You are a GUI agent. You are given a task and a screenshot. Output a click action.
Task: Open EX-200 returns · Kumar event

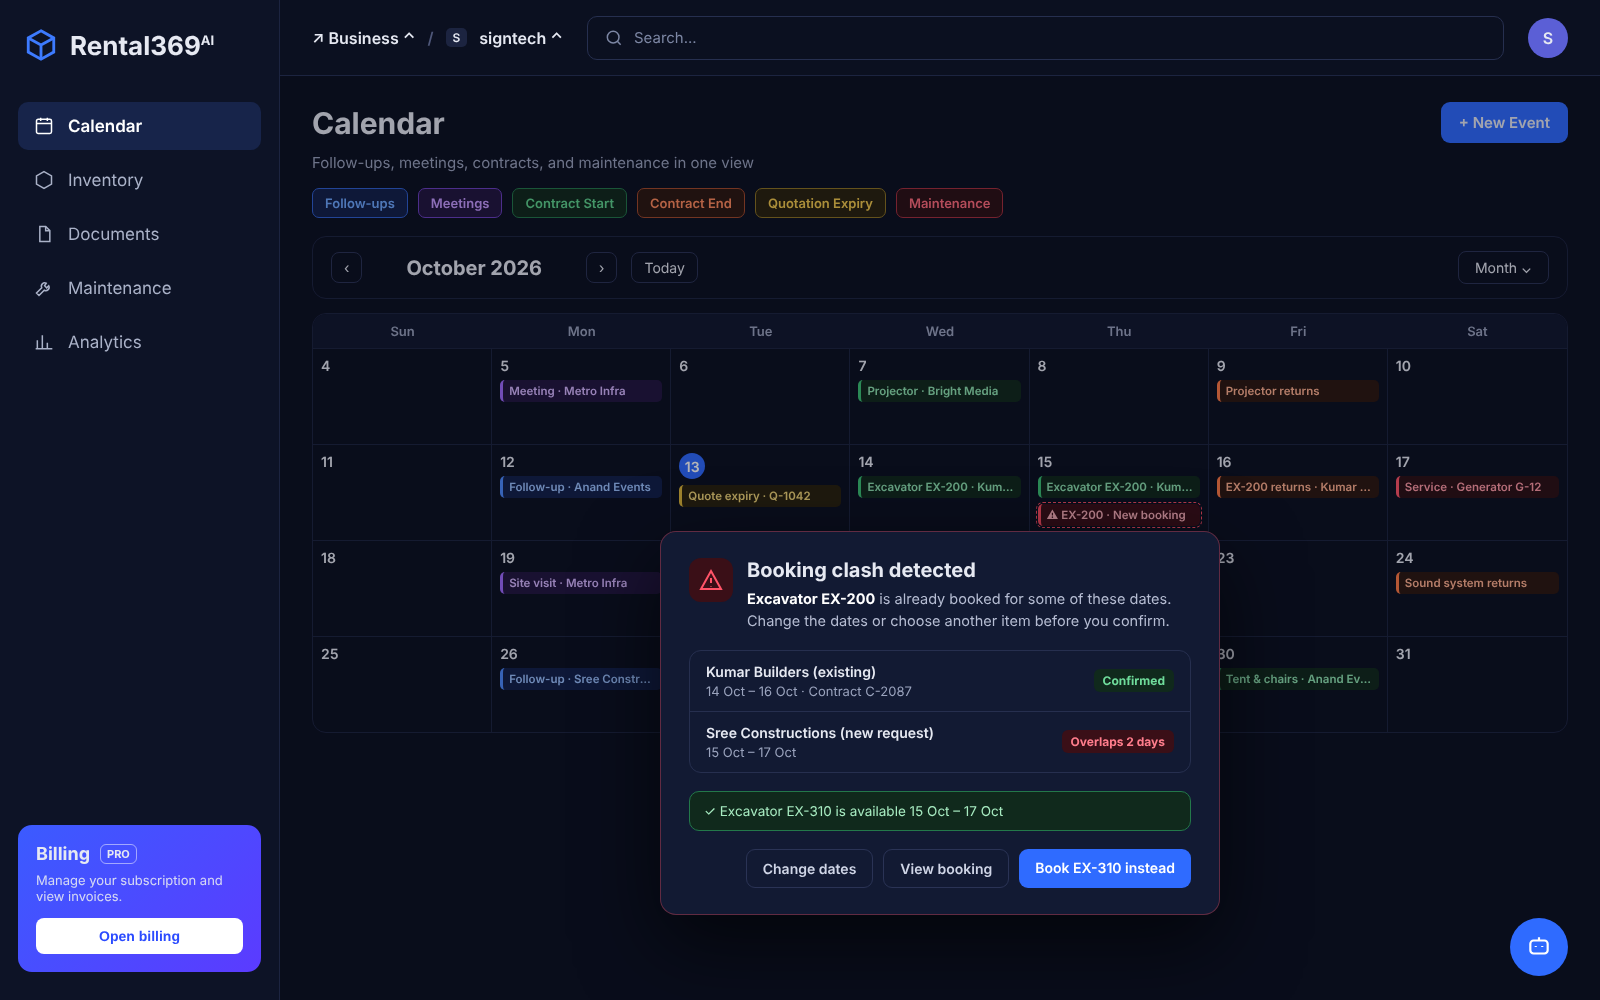(x=1297, y=487)
